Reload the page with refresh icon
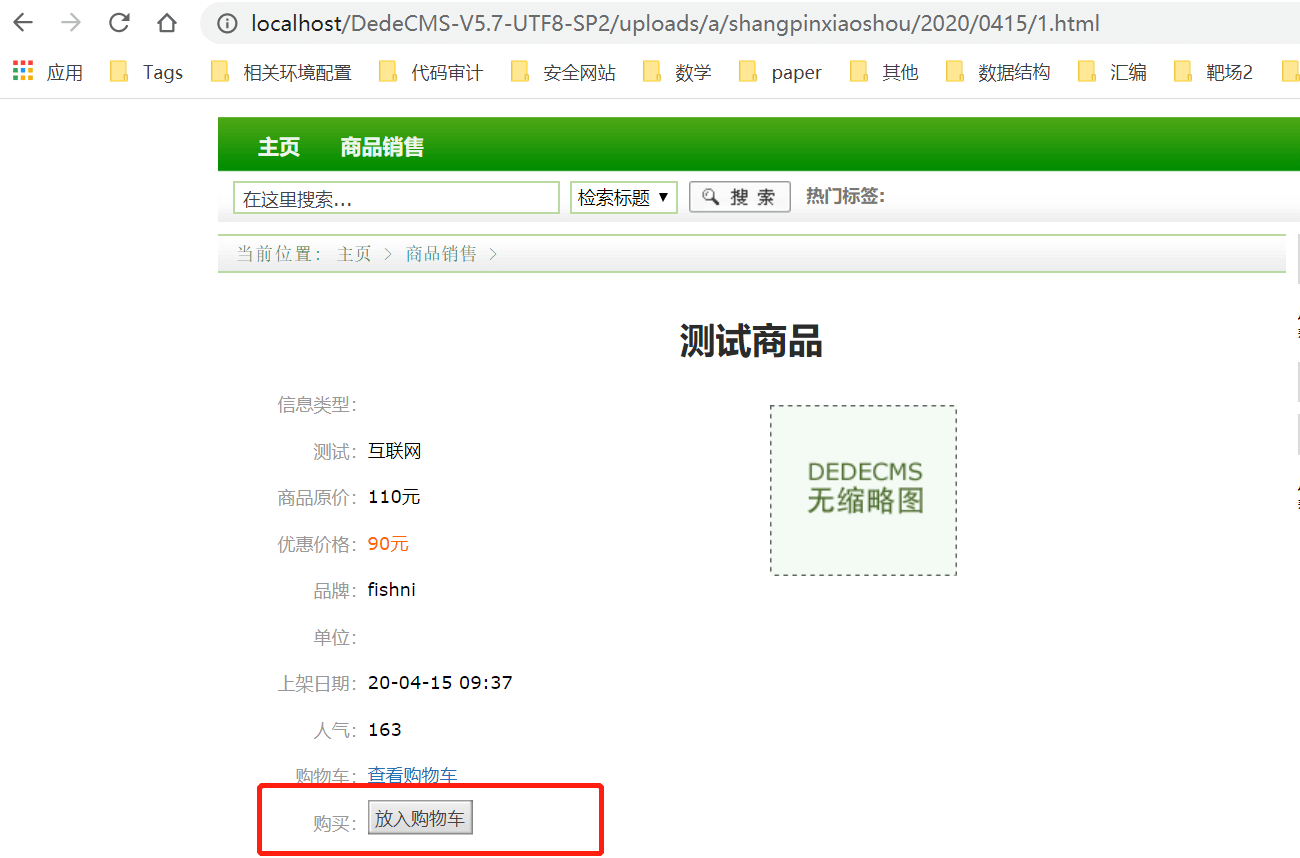Screen dimensions: 1300x858 [119, 23]
